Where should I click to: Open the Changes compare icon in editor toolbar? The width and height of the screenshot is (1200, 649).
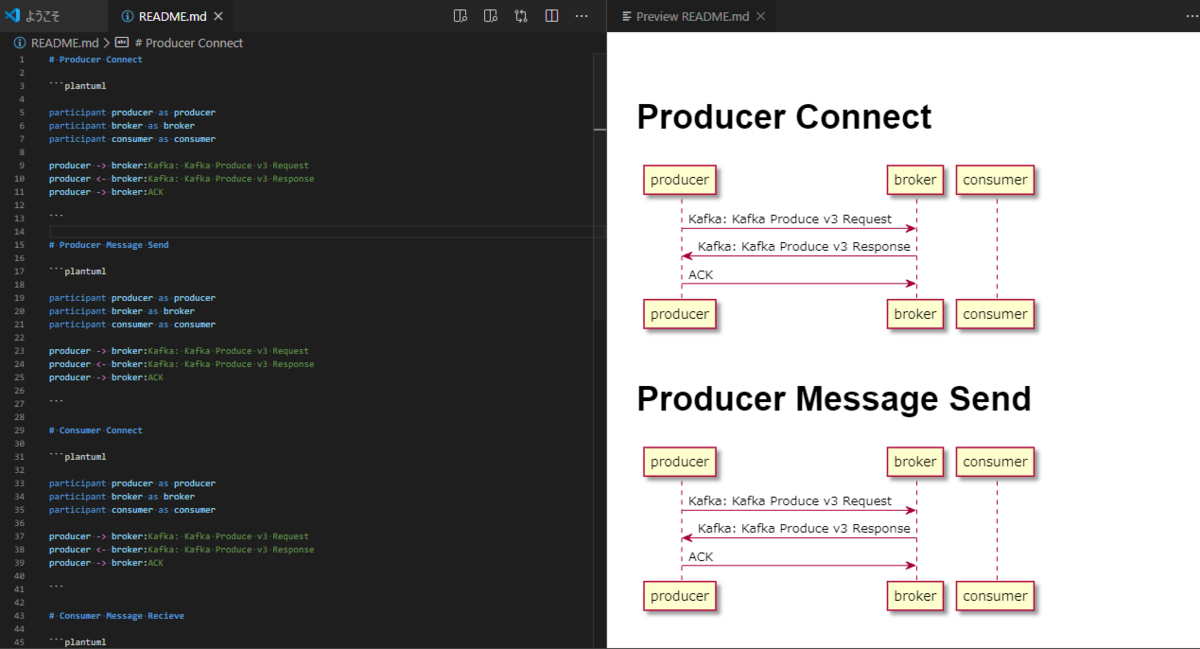521,16
